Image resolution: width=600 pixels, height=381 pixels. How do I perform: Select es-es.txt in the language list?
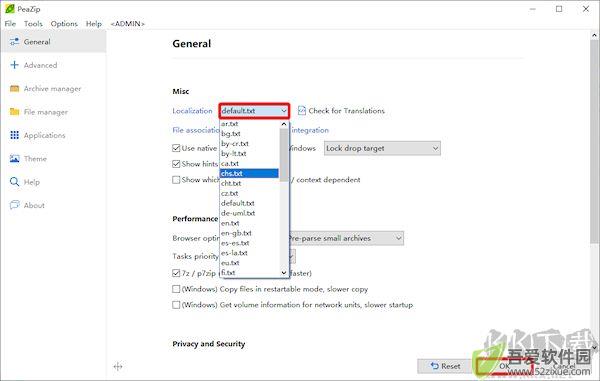(x=249, y=243)
